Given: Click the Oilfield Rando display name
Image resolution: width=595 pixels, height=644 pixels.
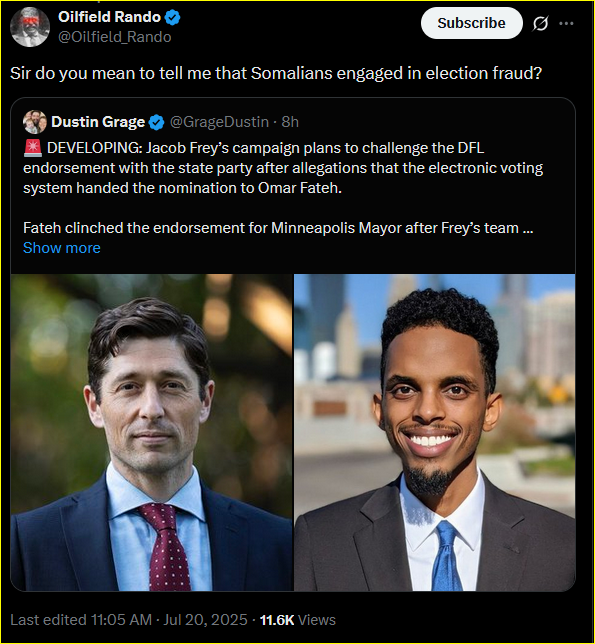Looking at the screenshot, I should click(109, 17).
